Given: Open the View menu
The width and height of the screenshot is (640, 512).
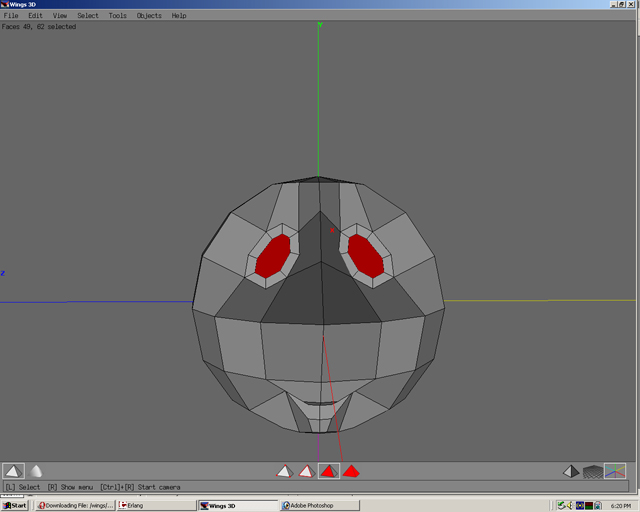Looking at the screenshot, I should pyautogui.click(x=60, y=16).
